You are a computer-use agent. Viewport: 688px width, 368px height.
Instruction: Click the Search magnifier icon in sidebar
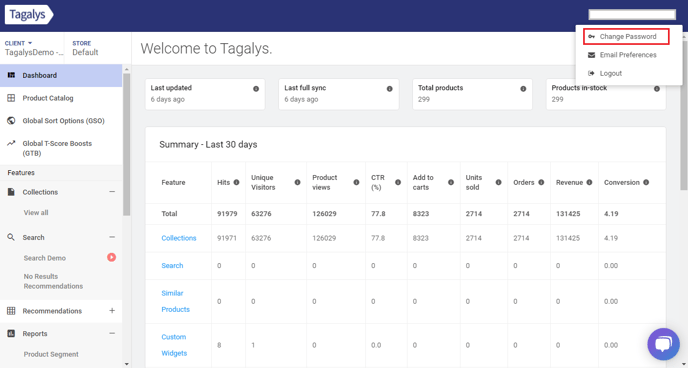tap(11, 237)
